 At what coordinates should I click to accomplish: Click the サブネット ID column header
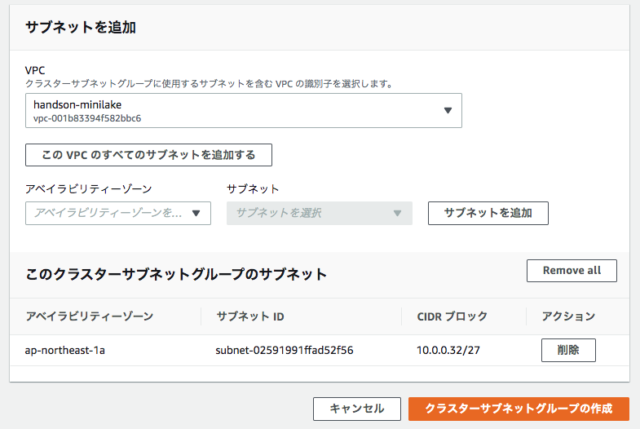(x=250, y=316)
